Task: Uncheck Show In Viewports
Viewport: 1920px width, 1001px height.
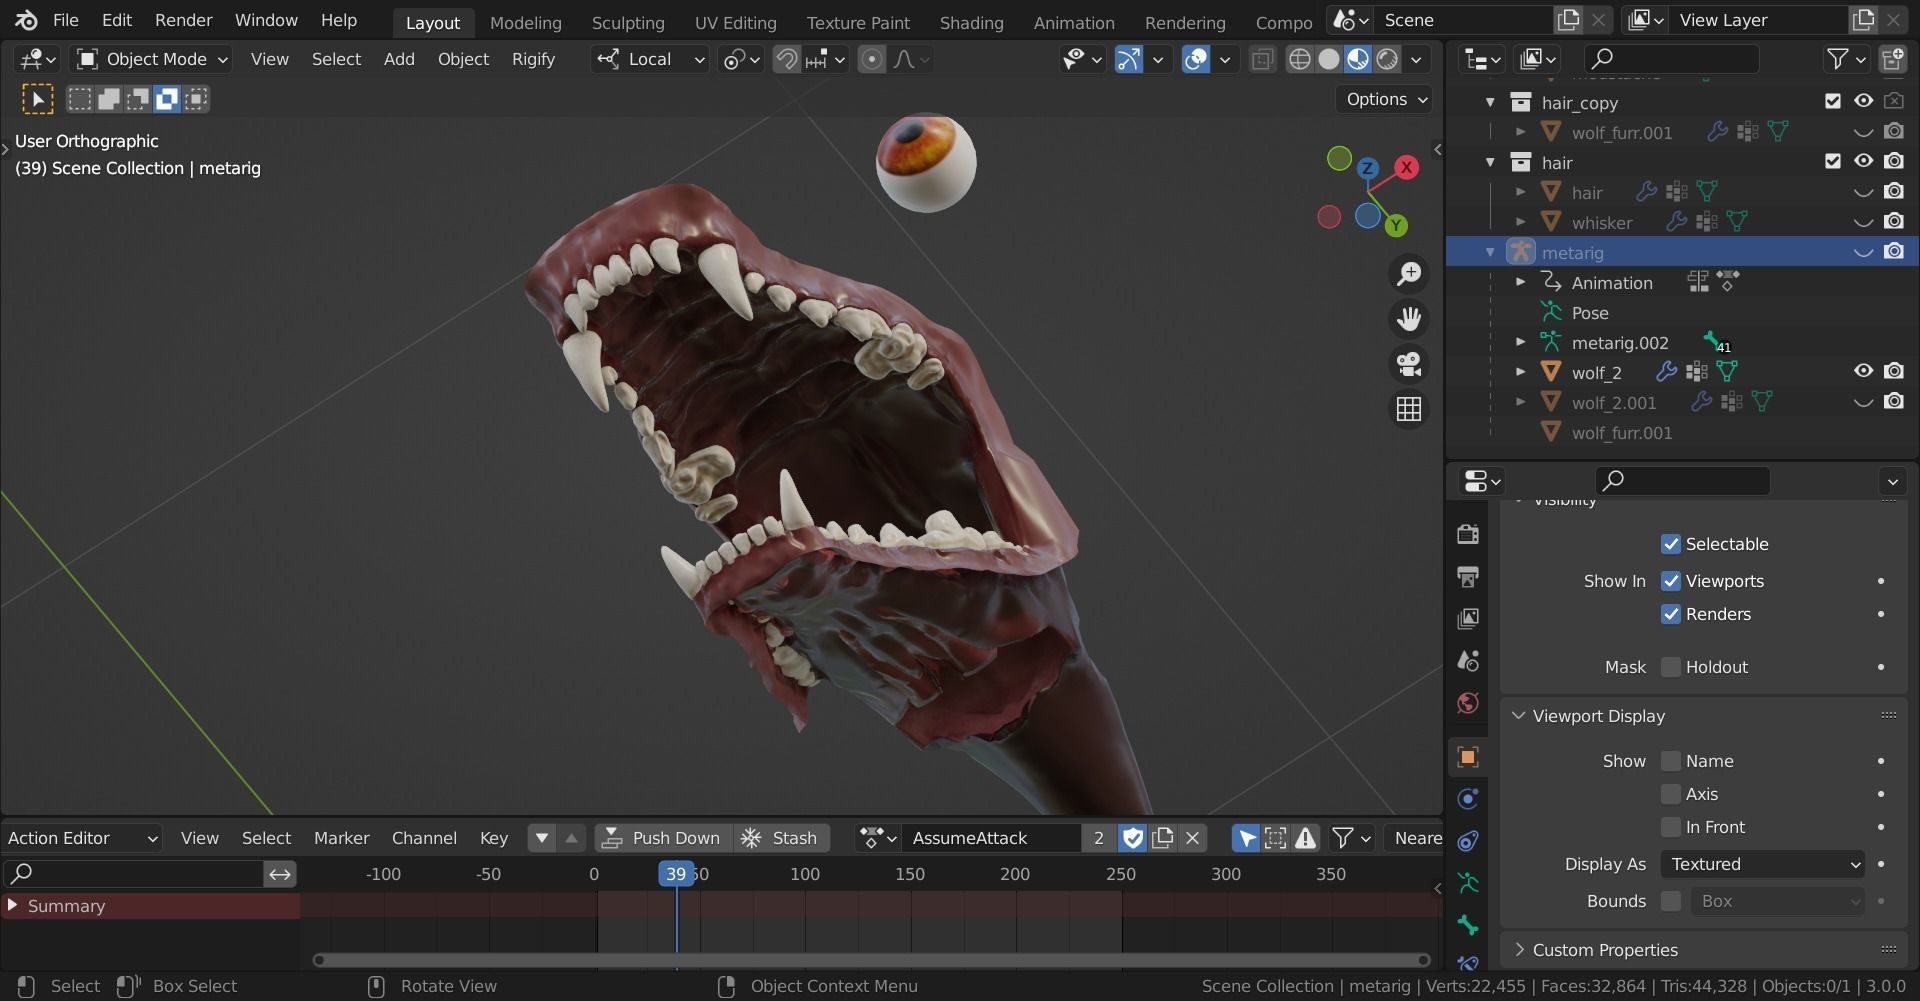Action: click(x=1671, y=581)
